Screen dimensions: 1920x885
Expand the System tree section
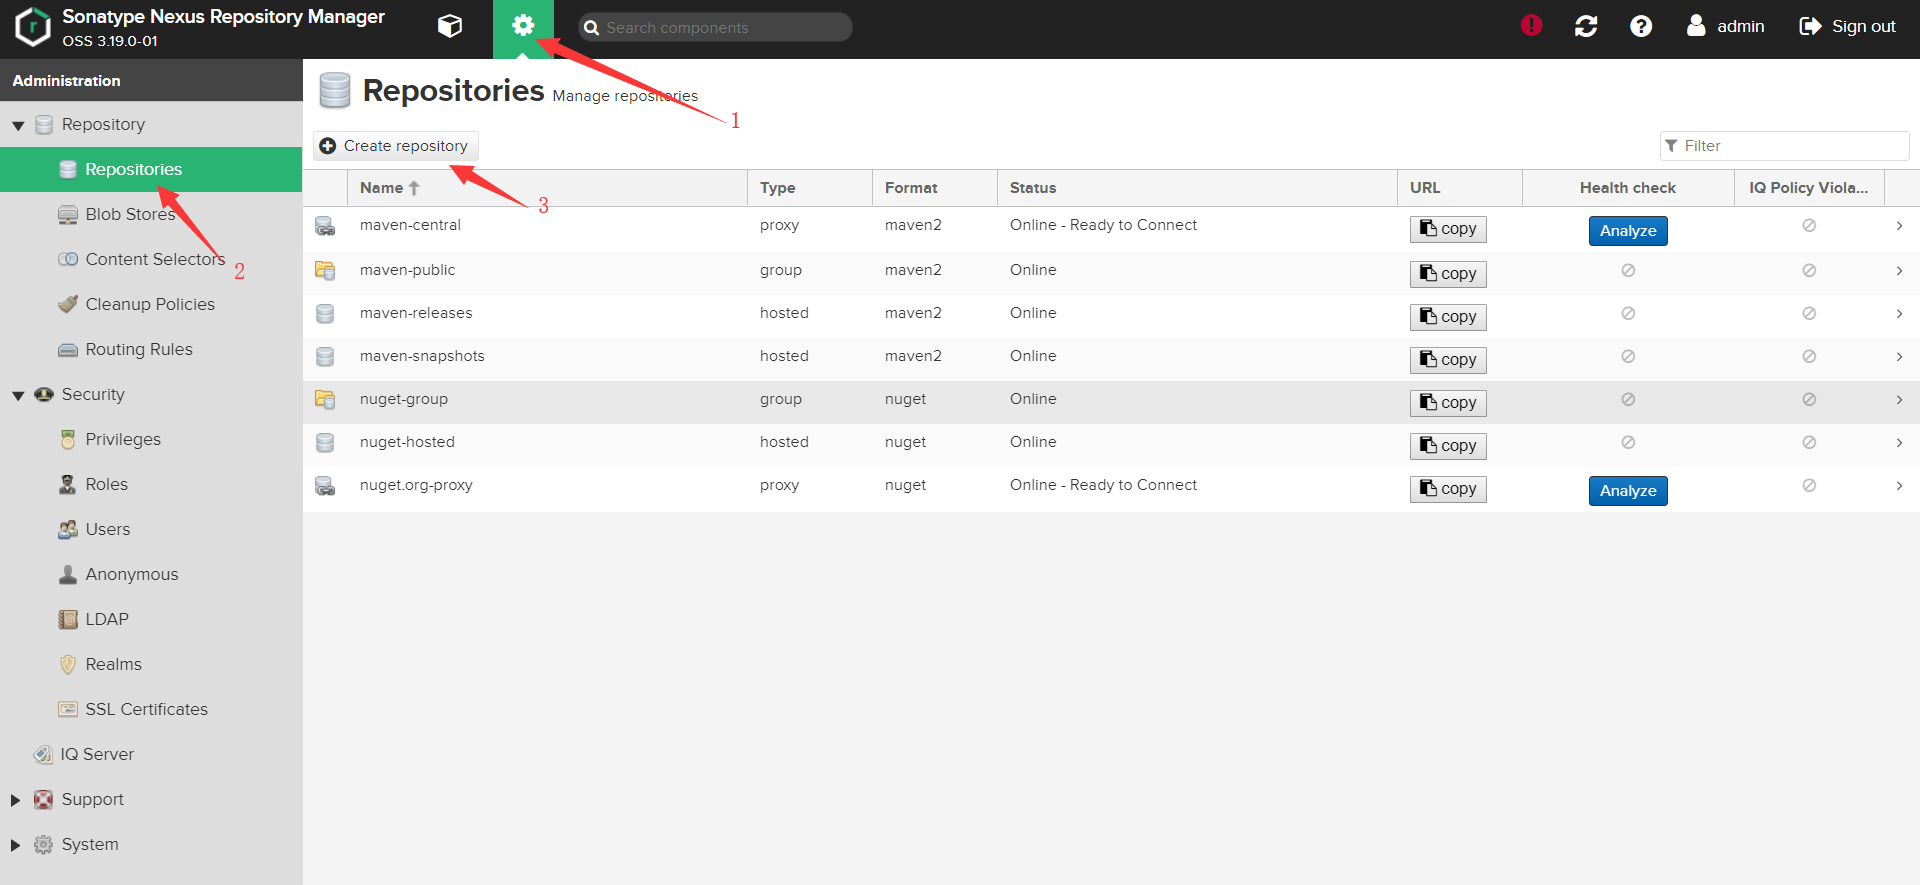[15, 845]
